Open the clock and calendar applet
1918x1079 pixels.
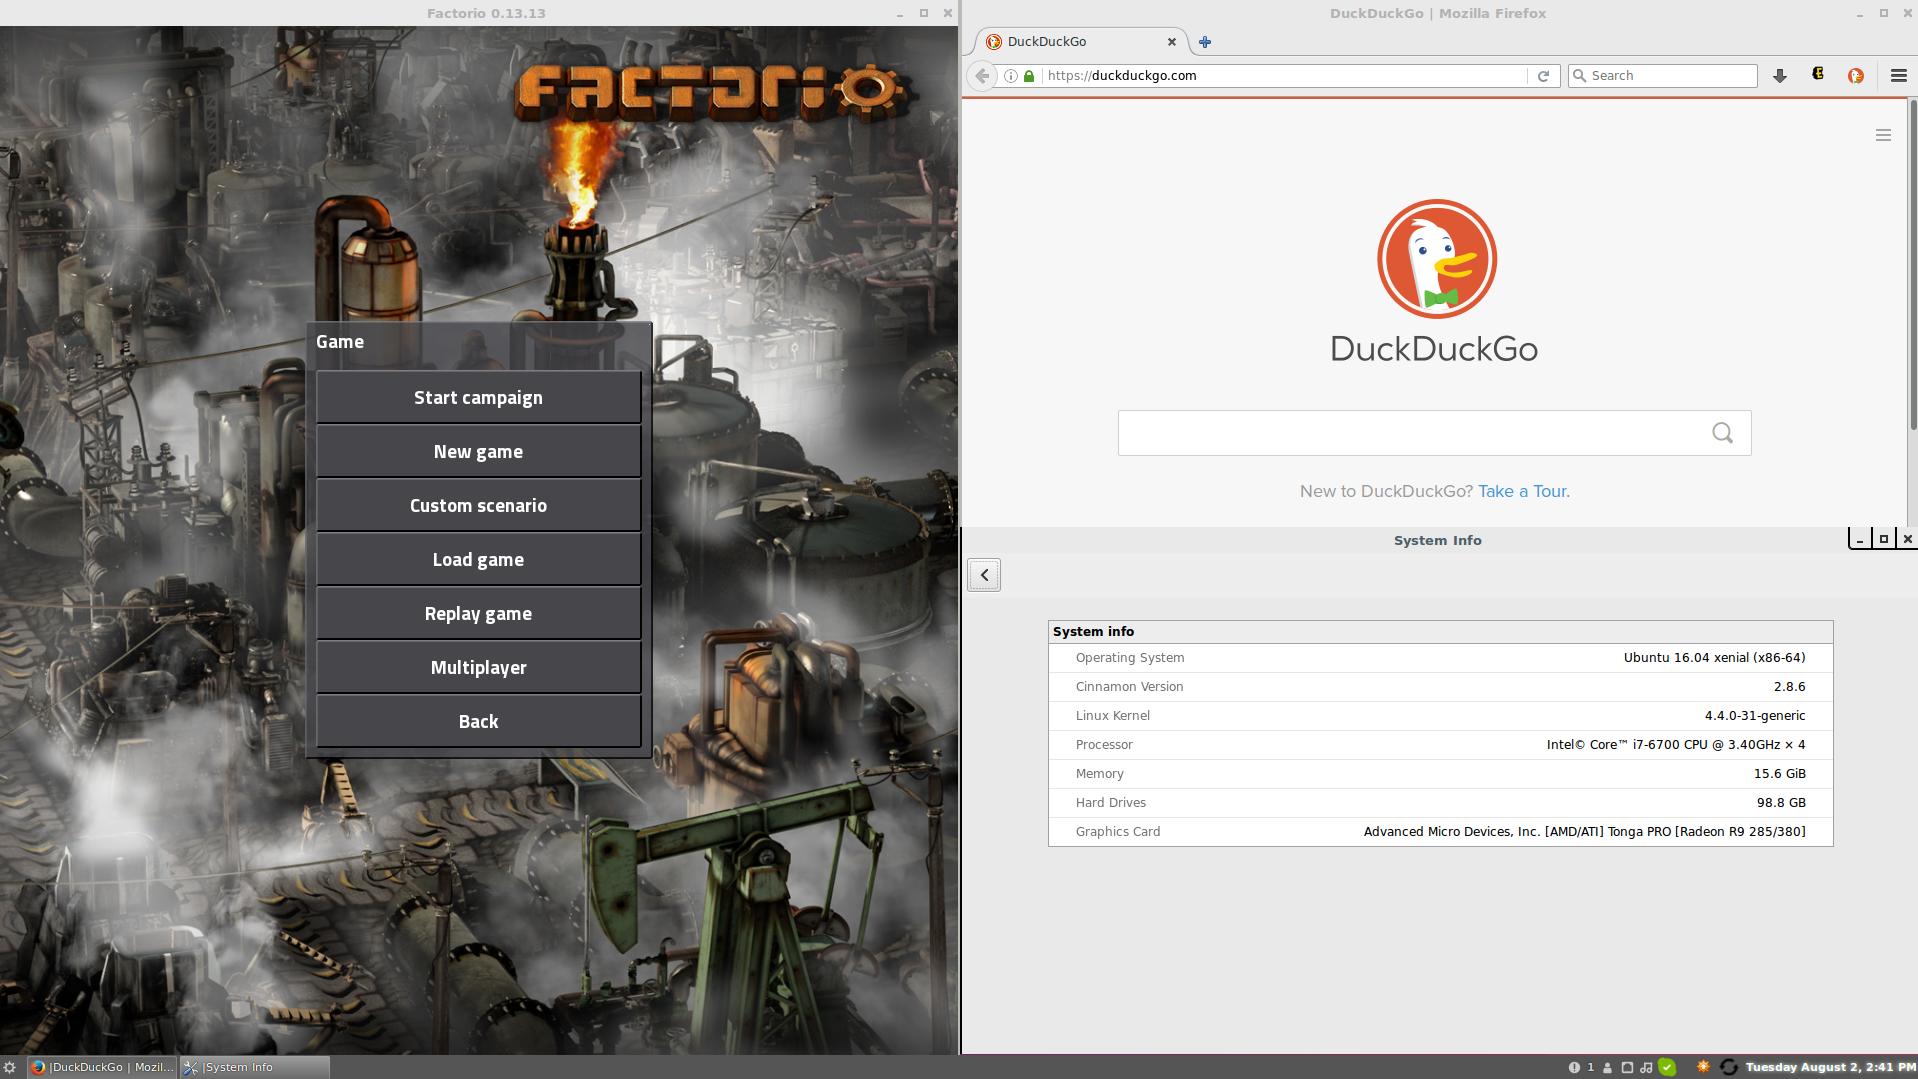click(1830, 1067)
